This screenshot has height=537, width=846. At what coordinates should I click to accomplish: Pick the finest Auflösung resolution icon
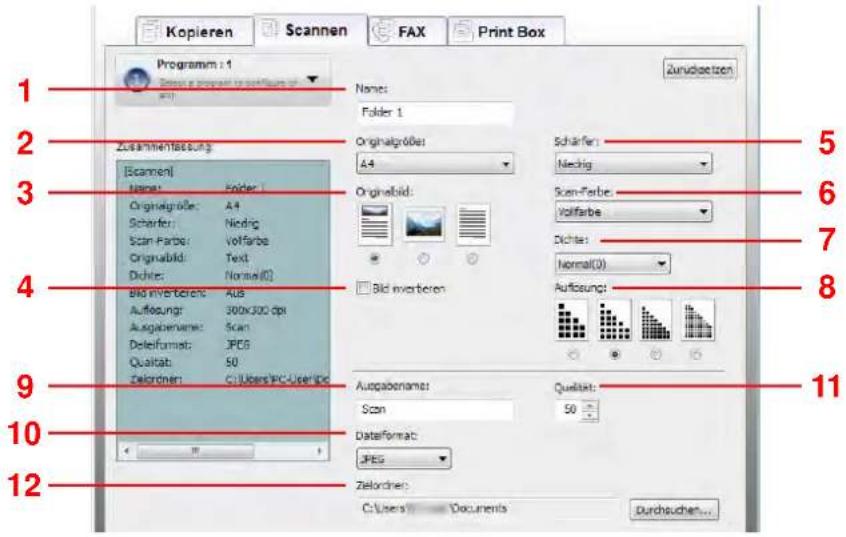(698, 320)
